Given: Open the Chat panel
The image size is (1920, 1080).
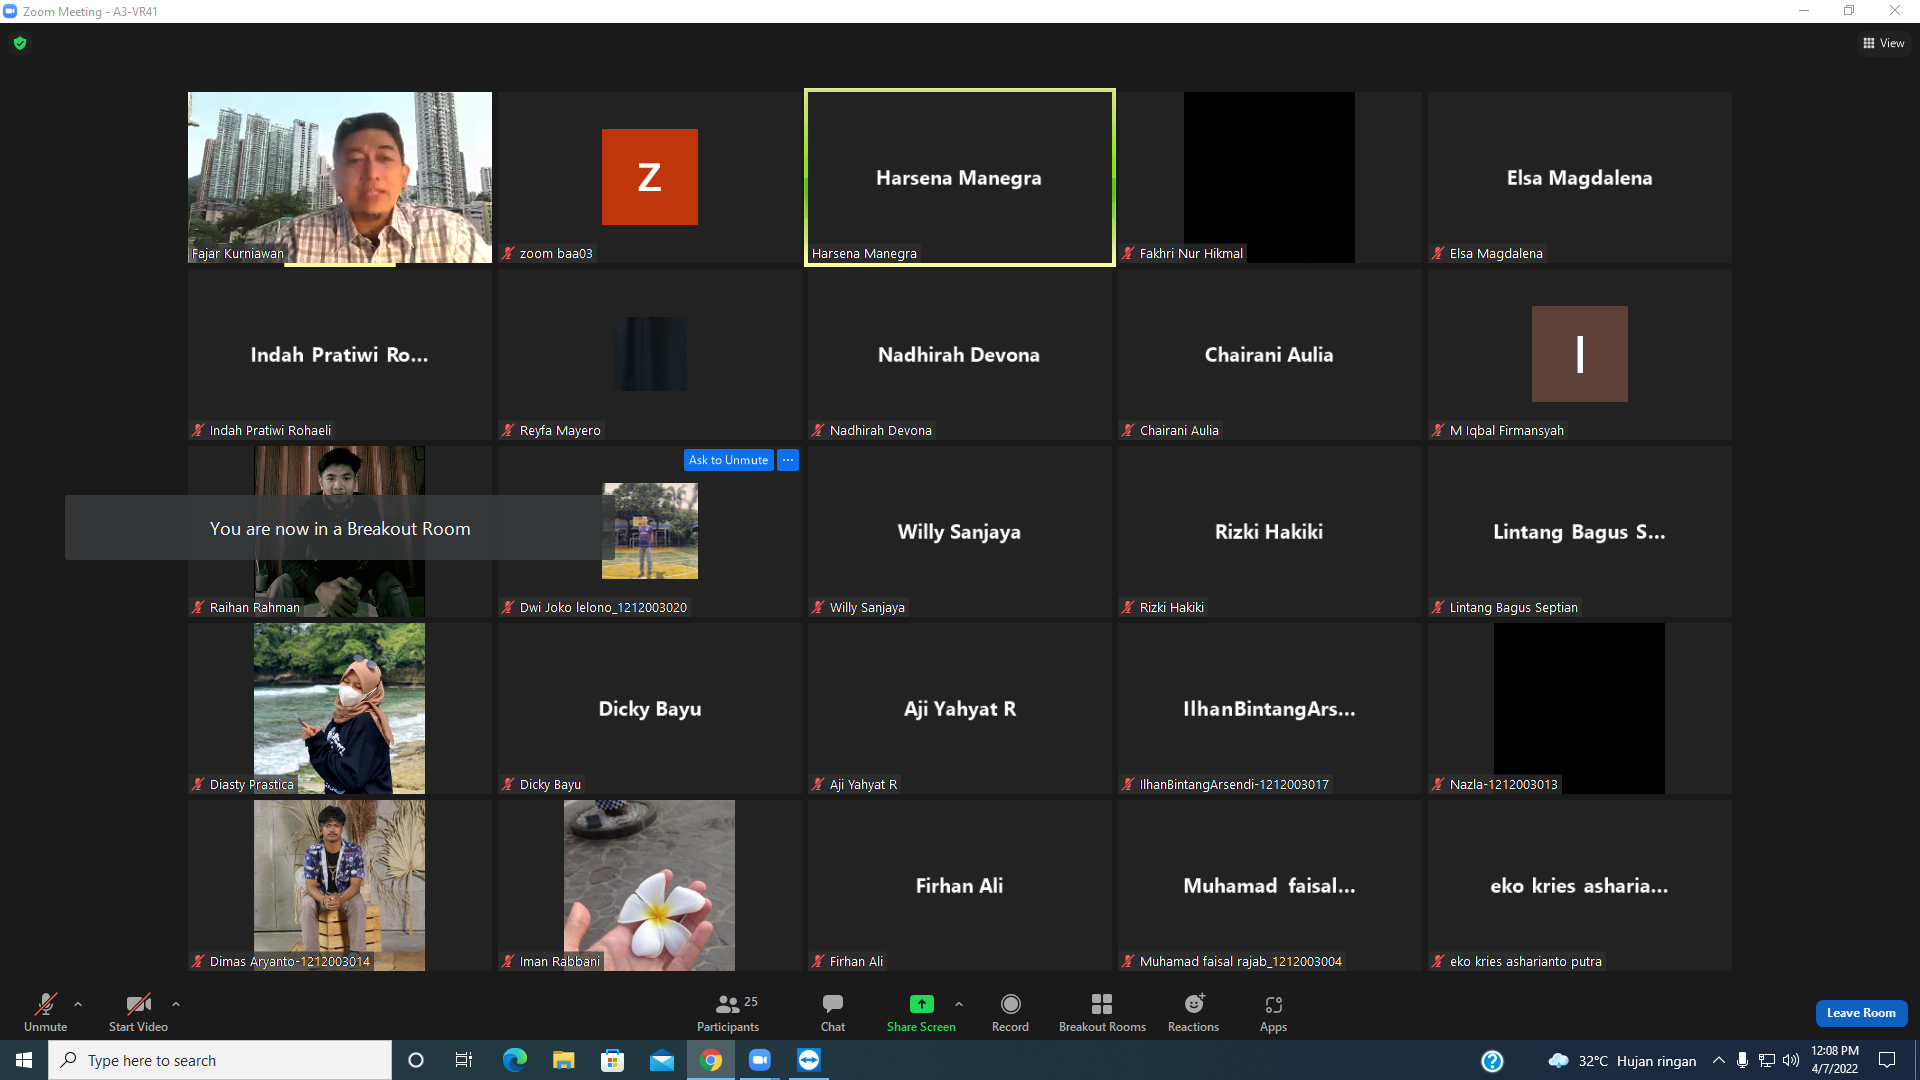Looking at the screenshot, I should coord(833,1012).
